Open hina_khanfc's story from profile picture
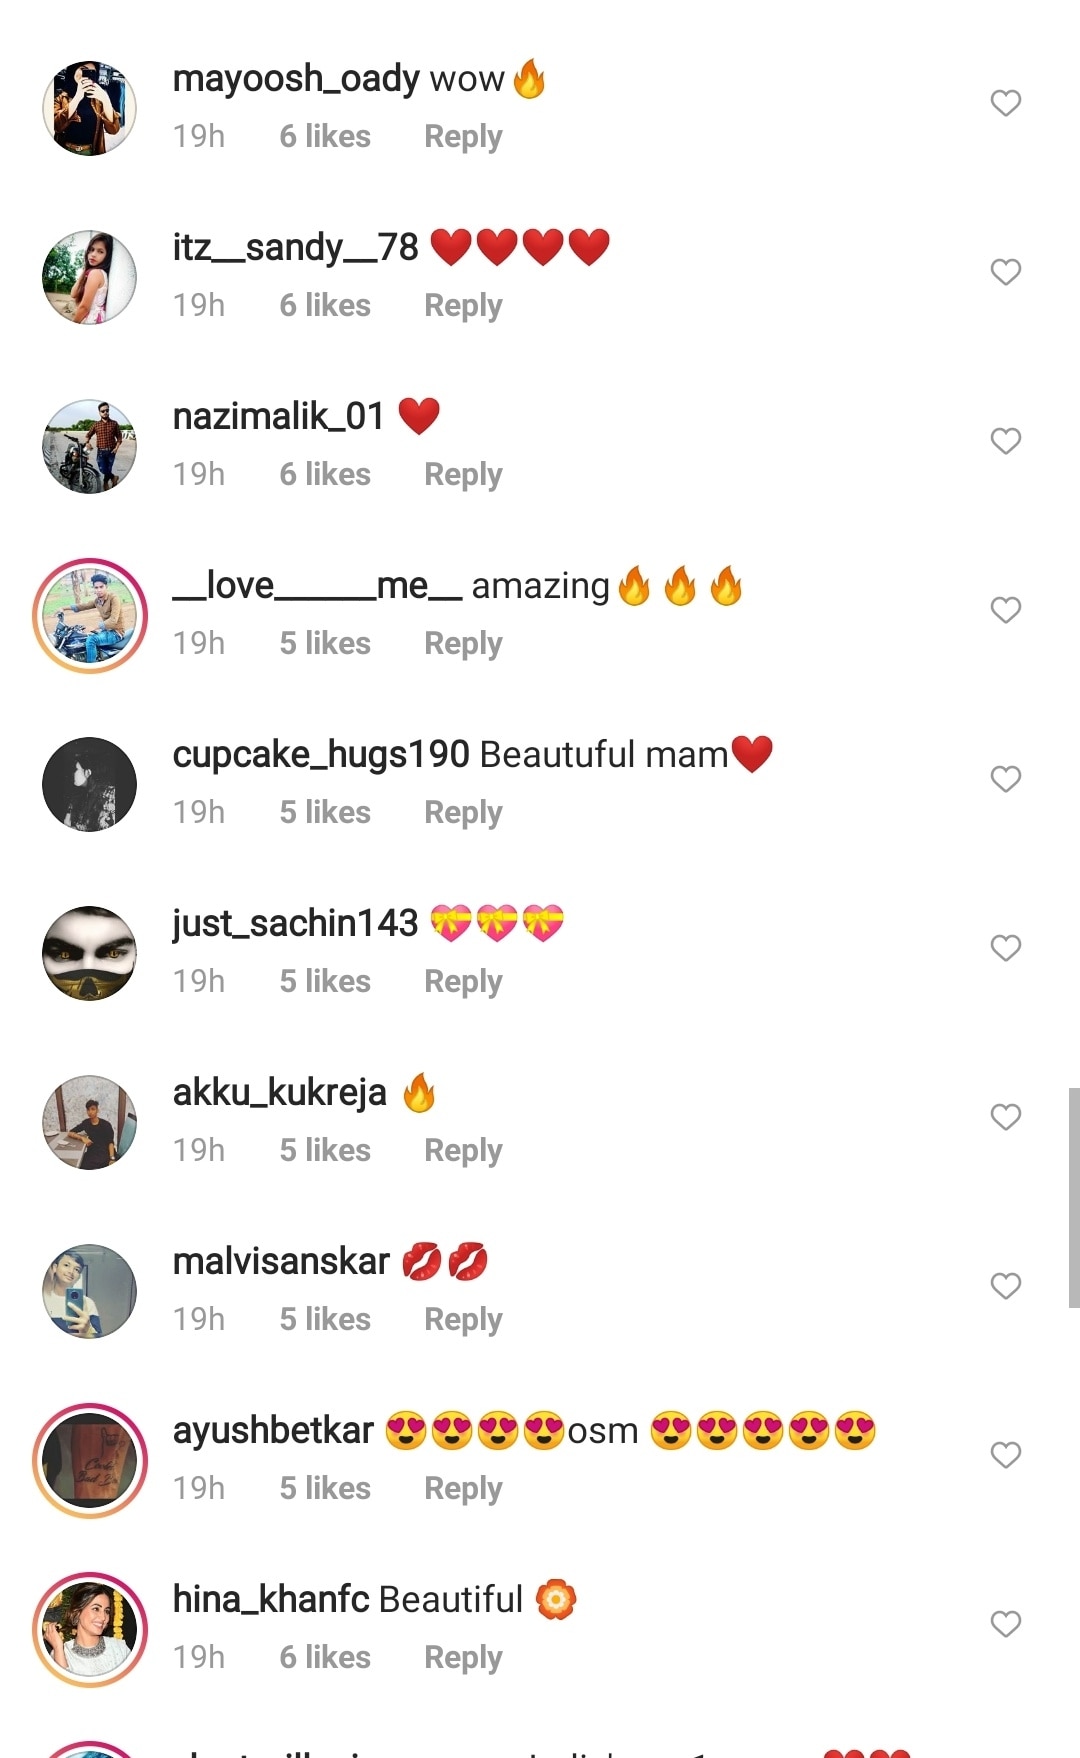This screenshot has height=1758, width=1080. [x=90, y=1629]
